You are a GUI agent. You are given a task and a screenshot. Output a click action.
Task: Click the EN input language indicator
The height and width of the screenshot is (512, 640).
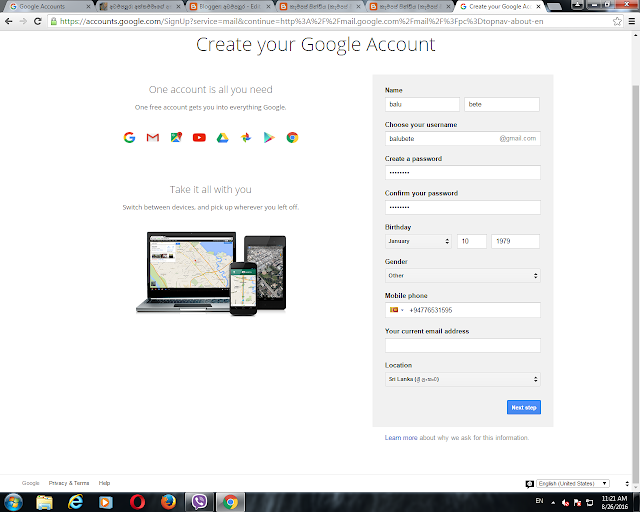(x=539, y=501)
